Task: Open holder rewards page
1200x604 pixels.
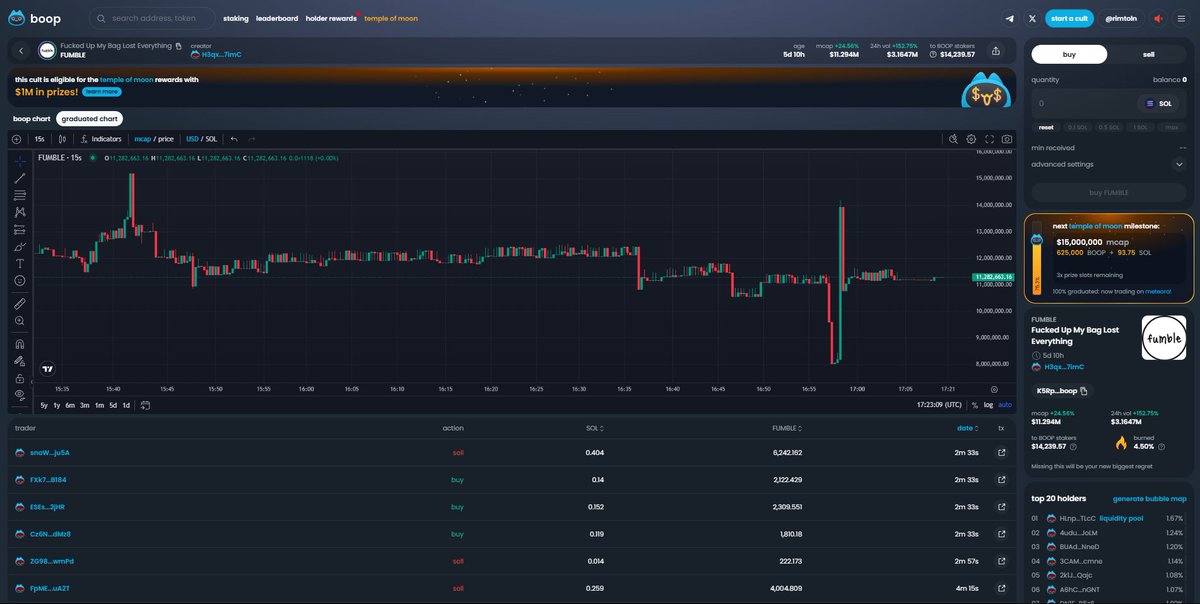Action: click(331, 18)
